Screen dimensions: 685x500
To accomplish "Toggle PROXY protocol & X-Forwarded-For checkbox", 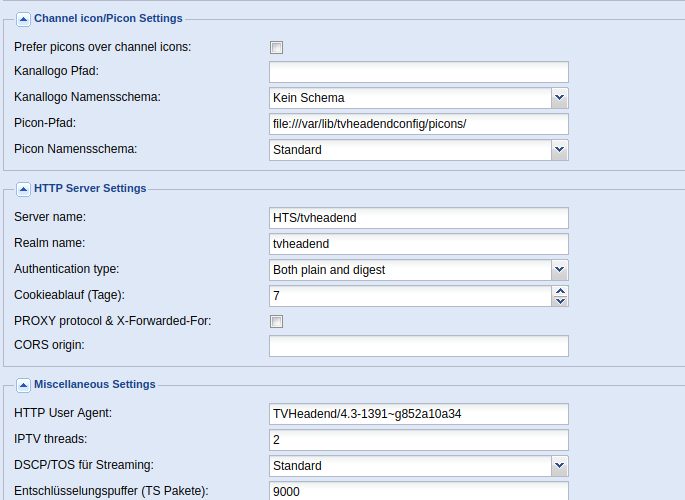I will (276, 321).
